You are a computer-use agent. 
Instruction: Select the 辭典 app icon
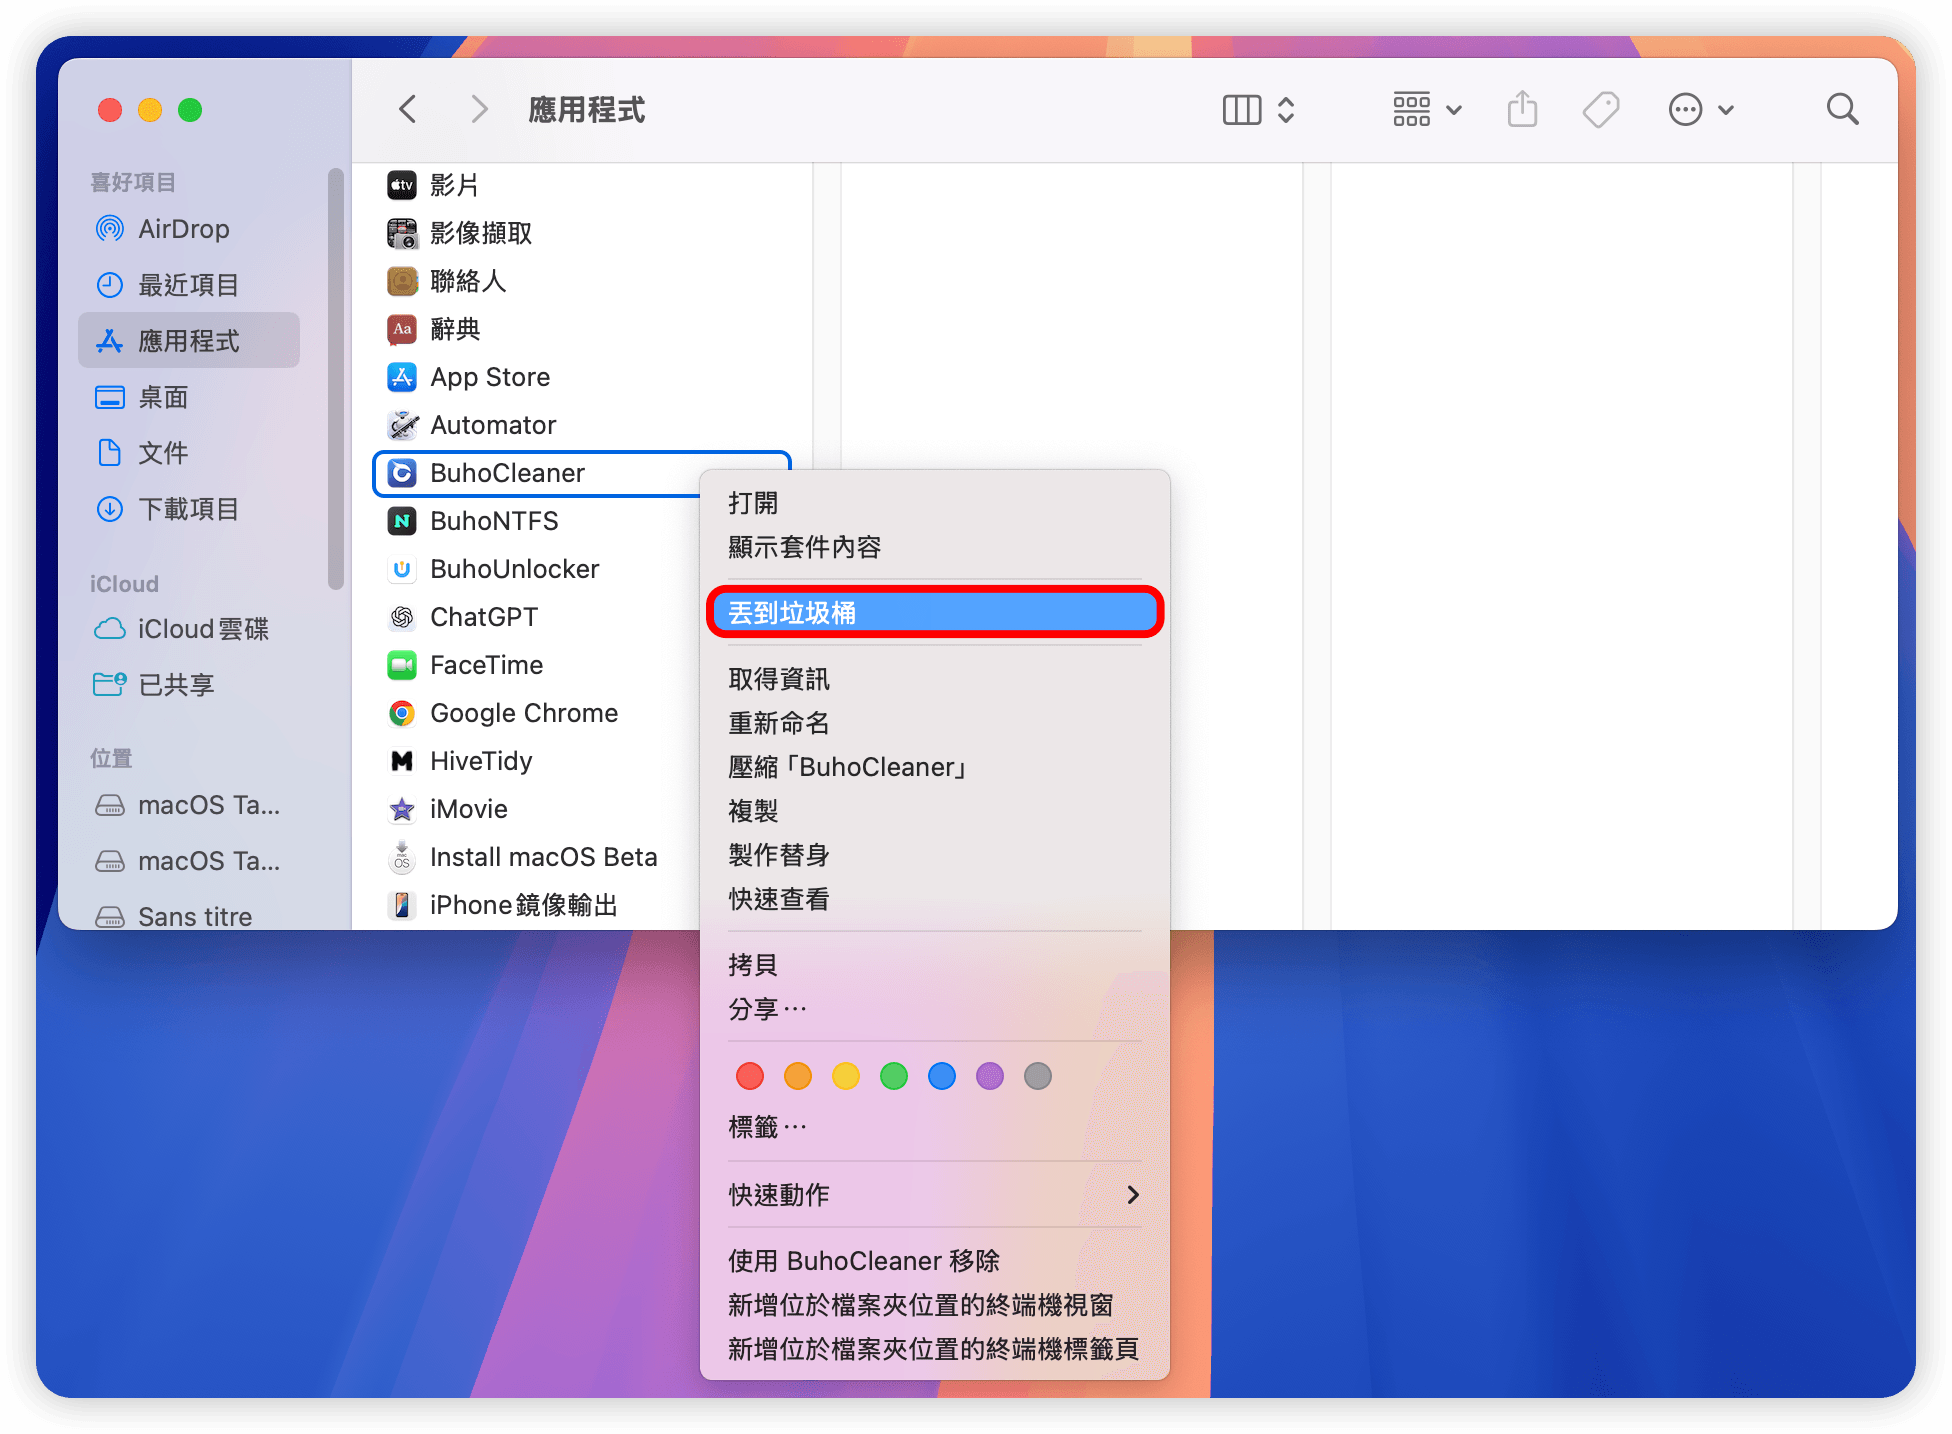pyautogui.click(x=402, y=329)
